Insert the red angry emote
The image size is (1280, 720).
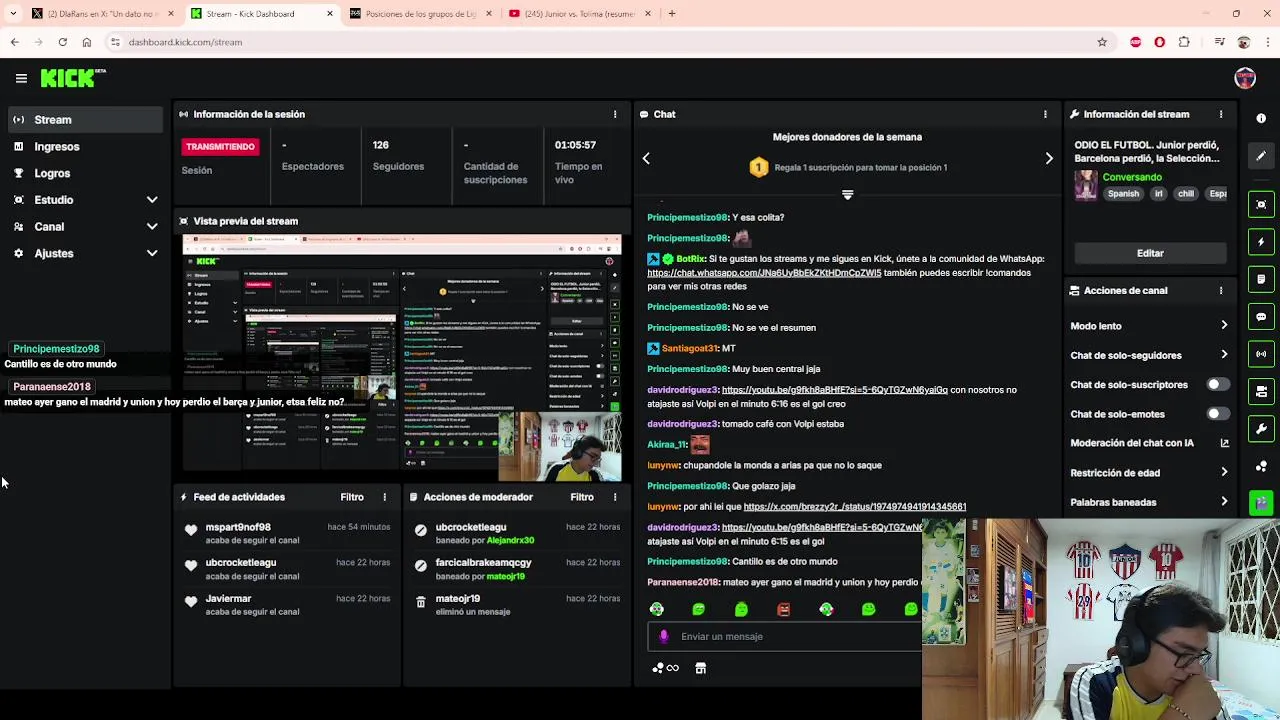click(x=783, y=609)
